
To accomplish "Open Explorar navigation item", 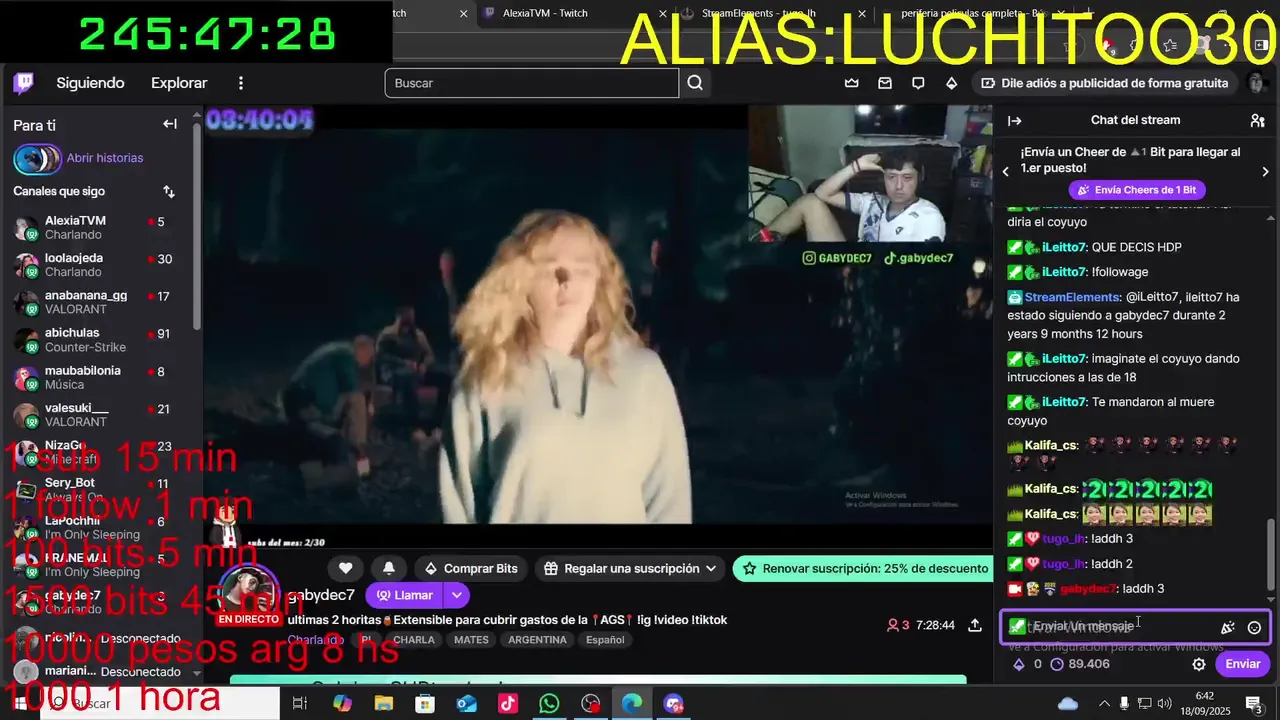I will pyautogui.click(x=179, y=83).
